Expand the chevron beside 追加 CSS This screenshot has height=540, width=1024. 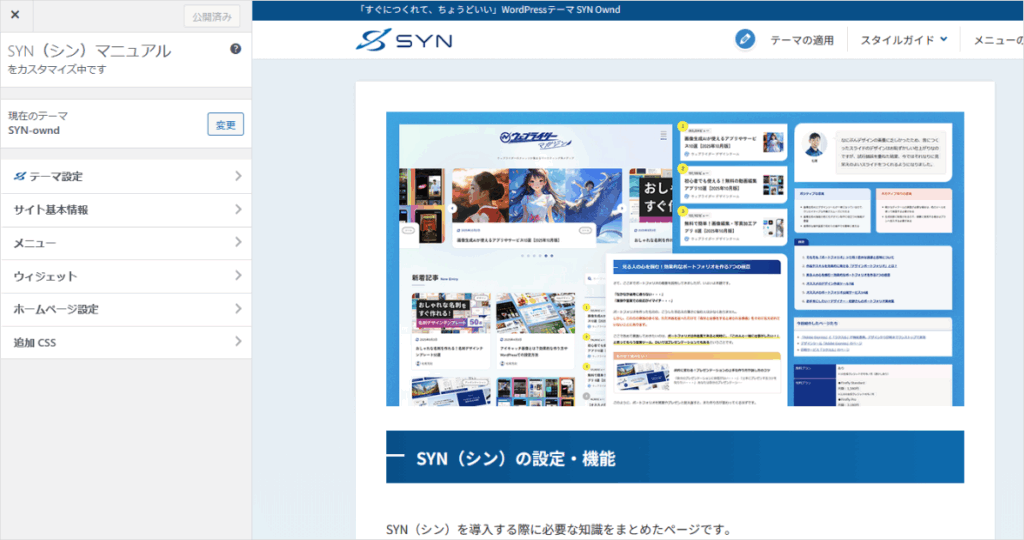pyautogui.click(x=238, y=342)
